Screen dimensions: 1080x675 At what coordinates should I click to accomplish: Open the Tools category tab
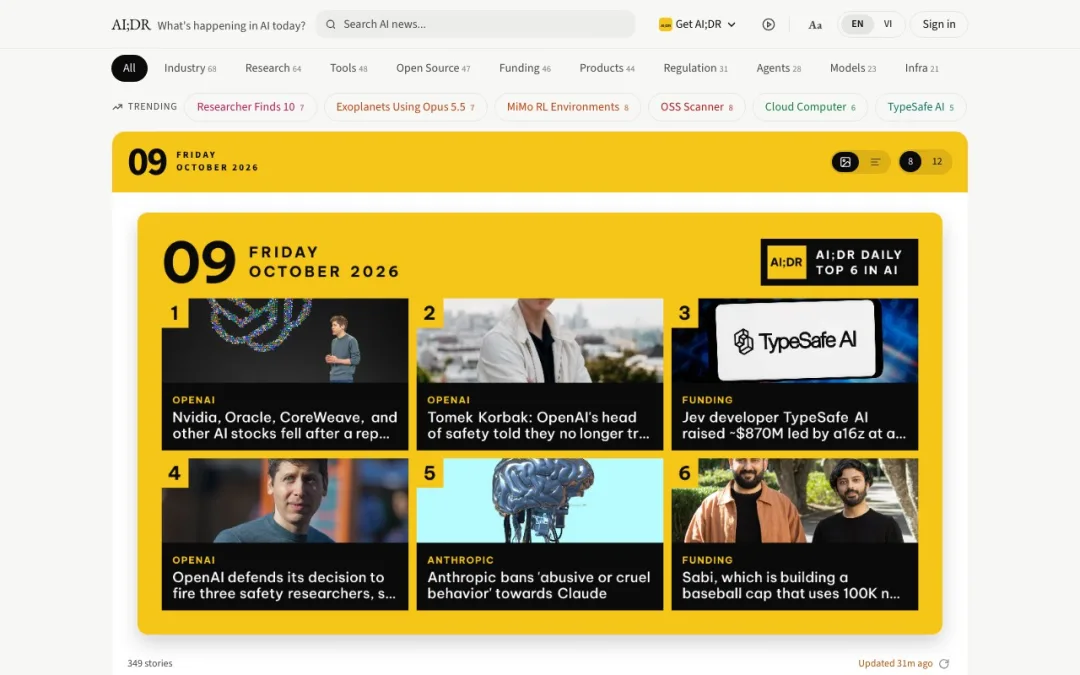click(x=349, y=68)
